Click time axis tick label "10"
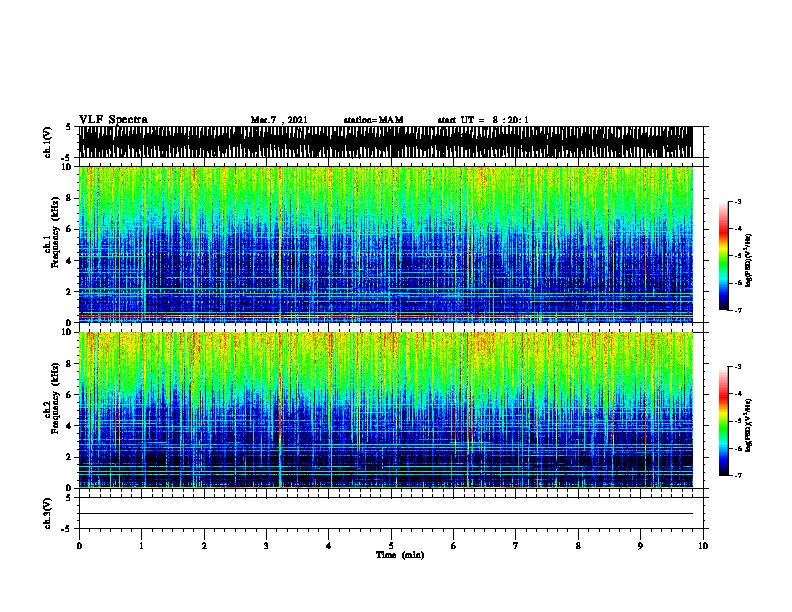This screenshot has width=792, height=612. click(x=703, y=545)
